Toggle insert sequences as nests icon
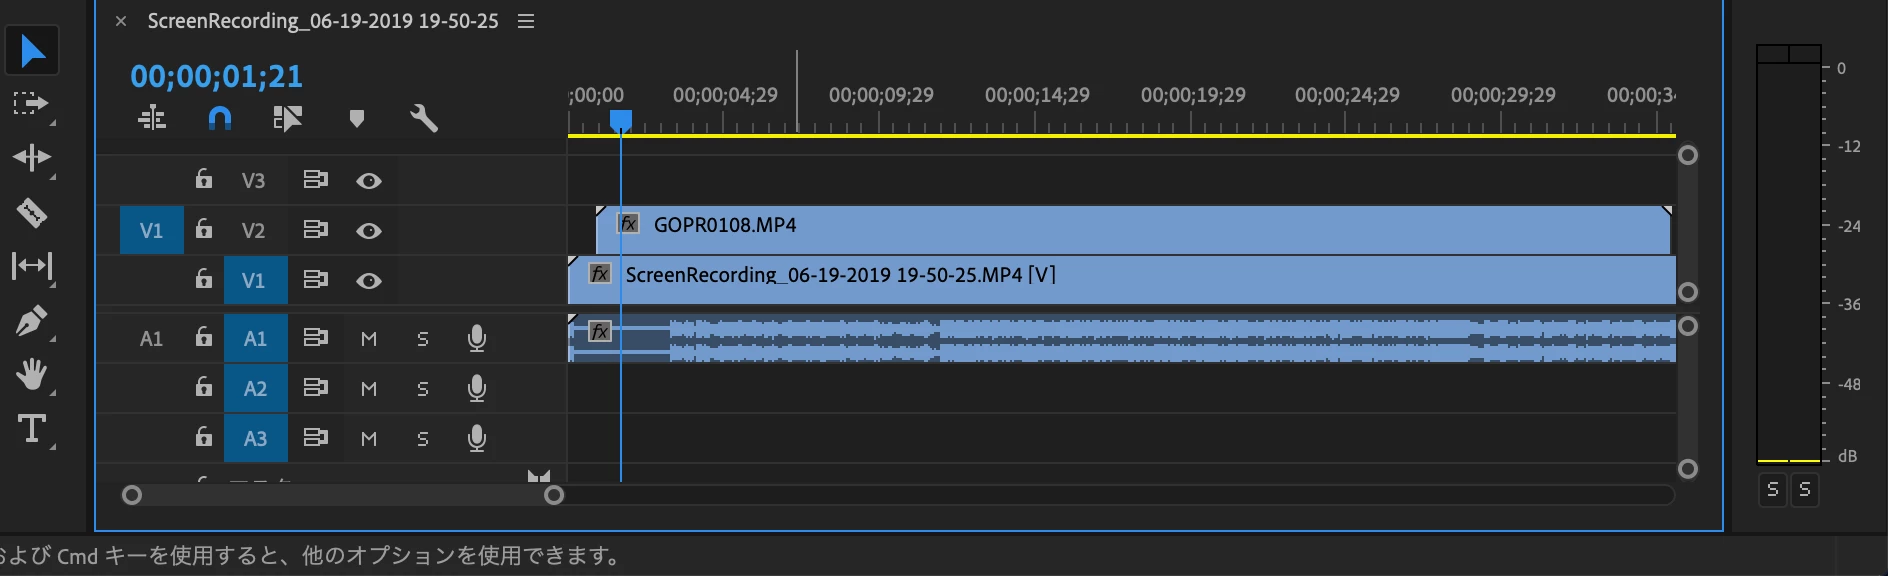 click(152, 119)
